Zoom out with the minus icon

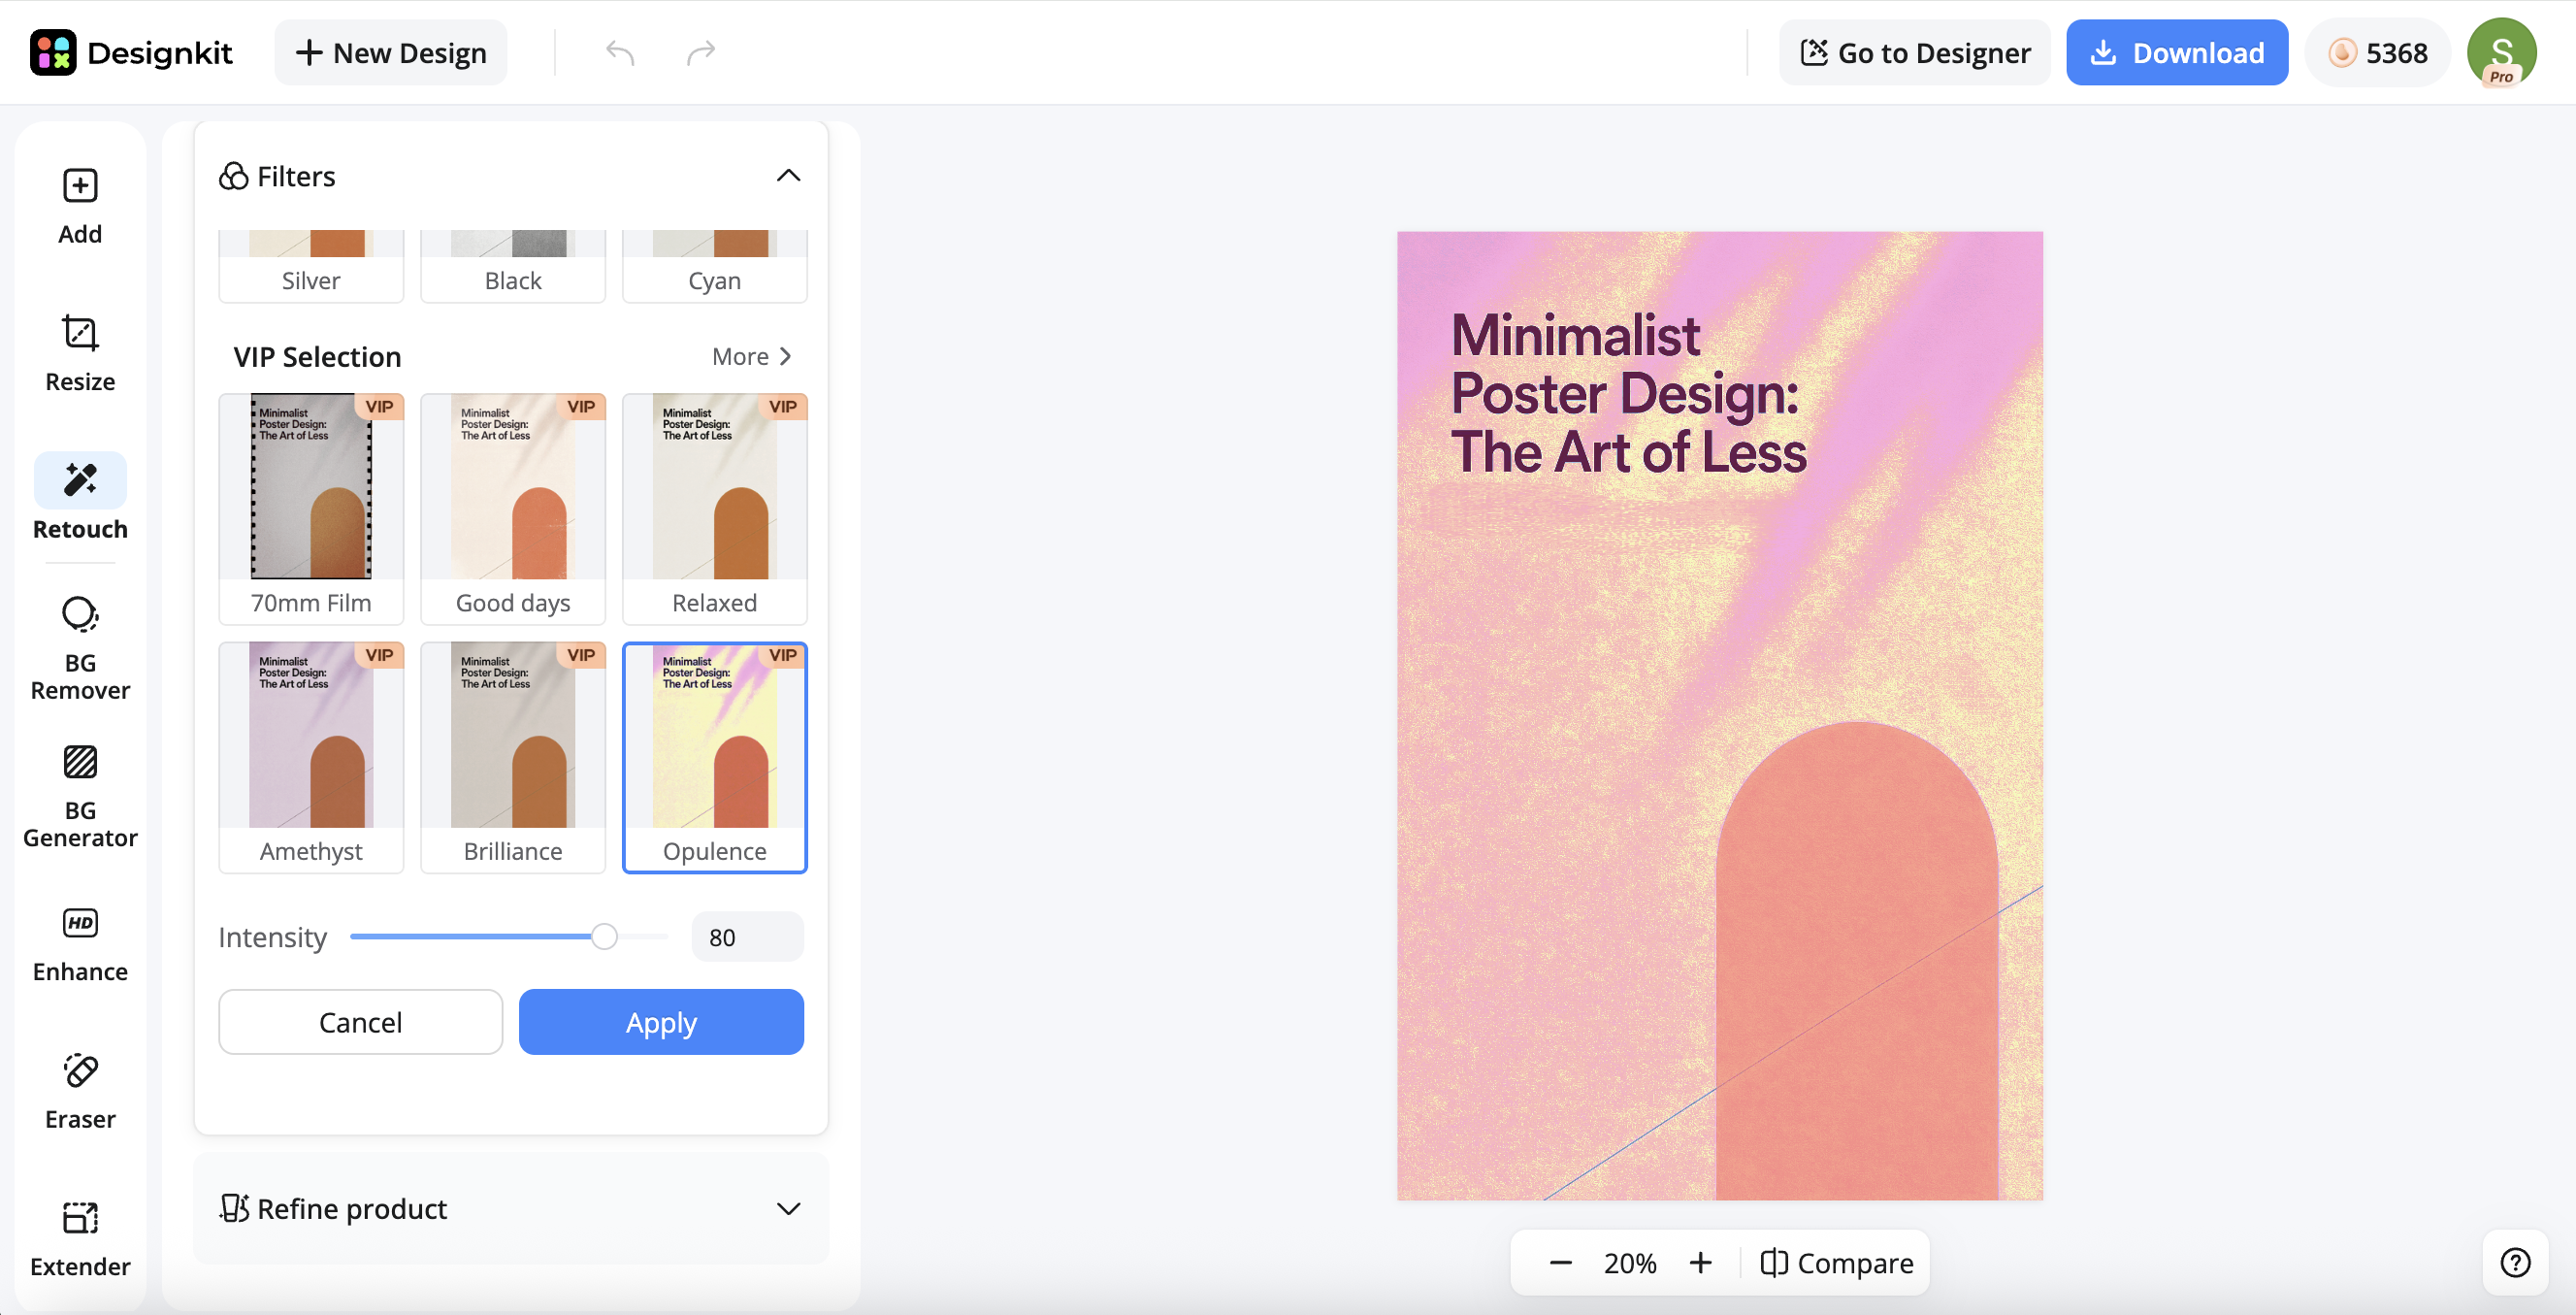(1560, 1262)
